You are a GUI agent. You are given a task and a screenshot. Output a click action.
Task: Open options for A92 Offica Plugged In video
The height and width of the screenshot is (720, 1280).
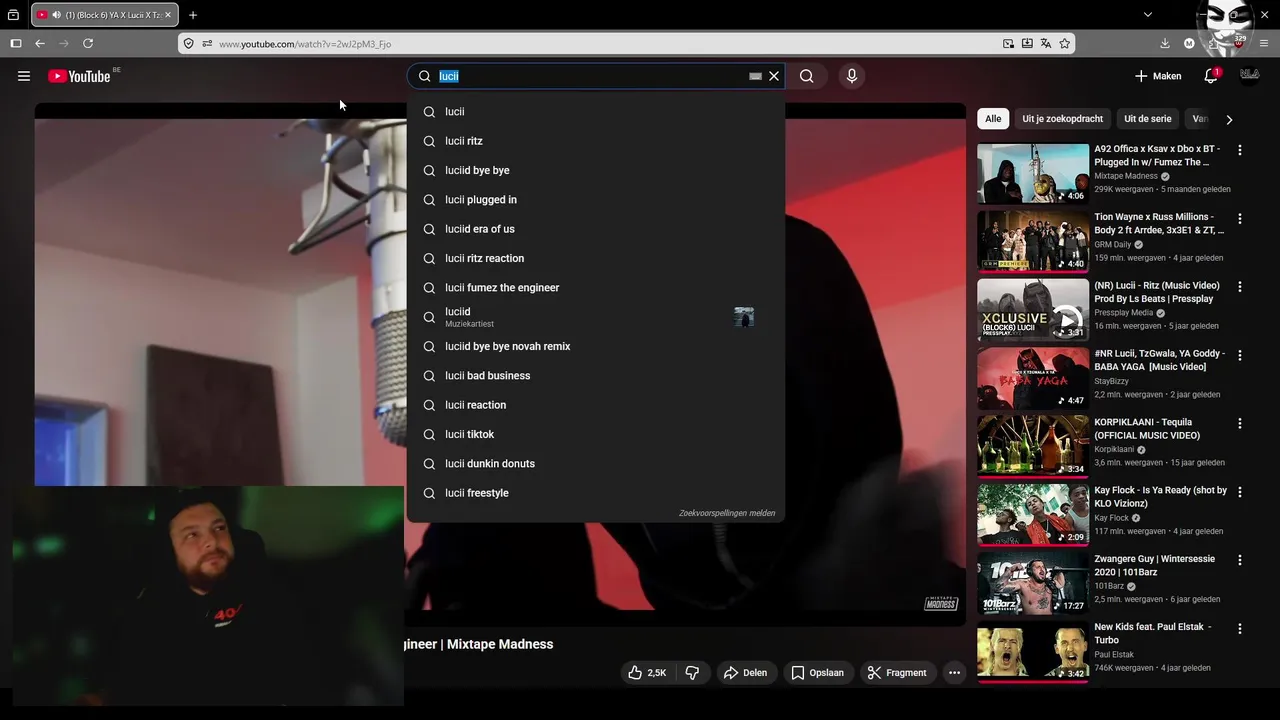[1240, 150]
